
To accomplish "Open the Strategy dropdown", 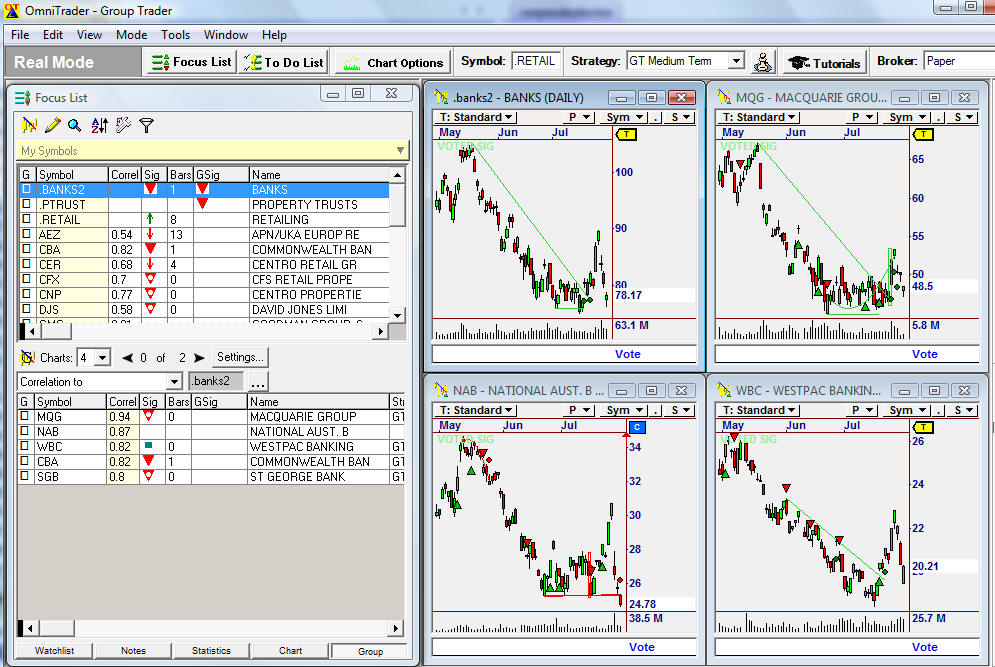I will point(735,61).
